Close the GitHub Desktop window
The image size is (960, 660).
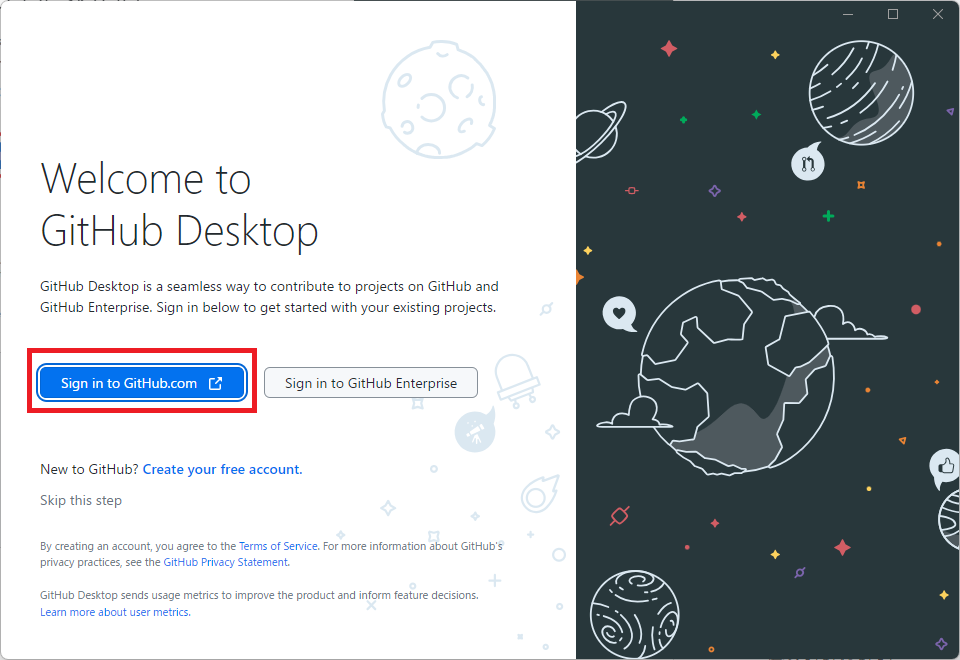(937, 14)
